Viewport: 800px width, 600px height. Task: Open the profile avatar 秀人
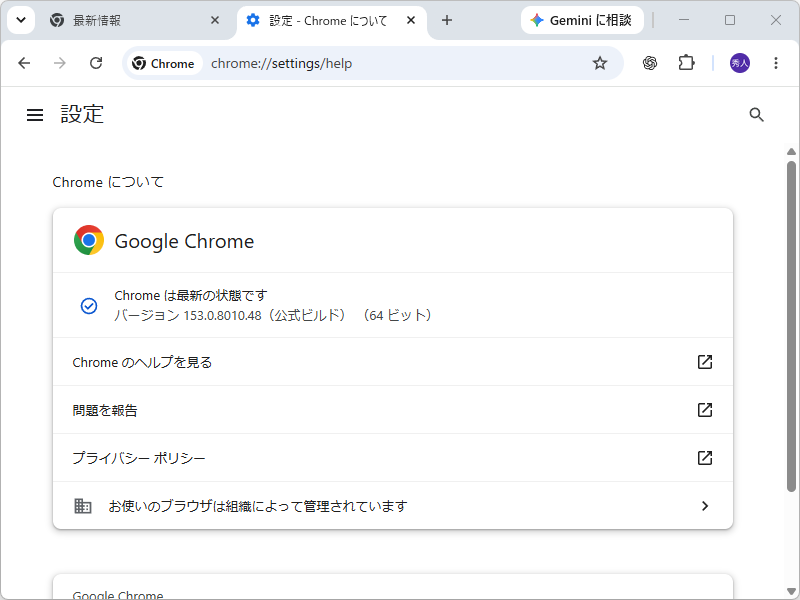740,63
